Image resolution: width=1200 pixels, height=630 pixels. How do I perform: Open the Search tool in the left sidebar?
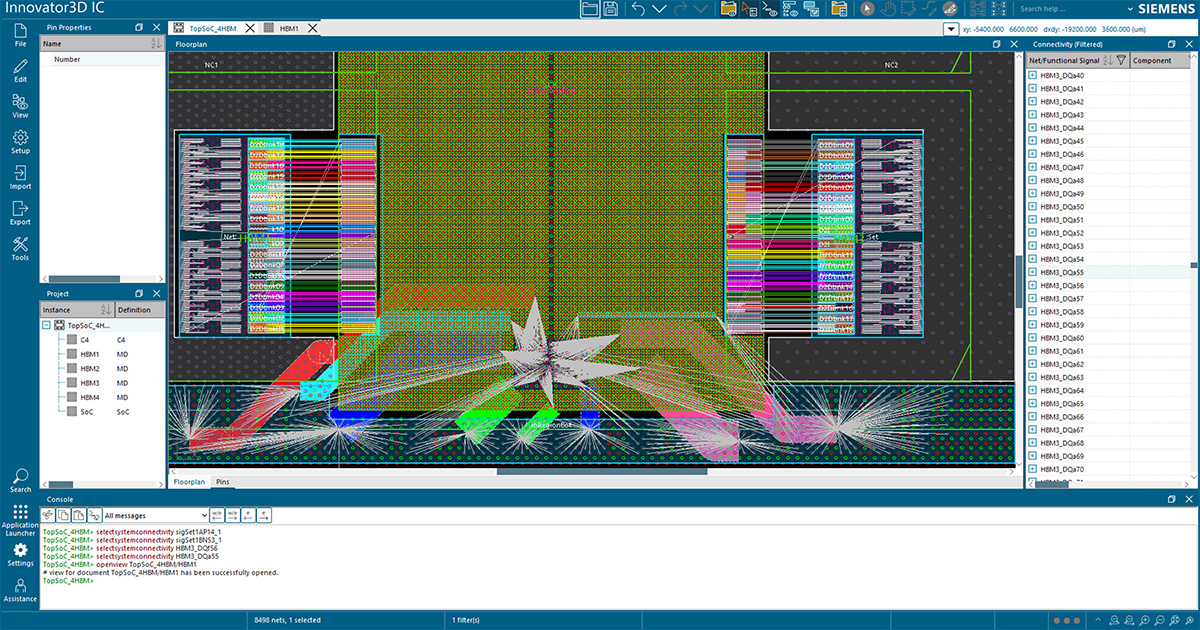pyautogui.click(x=20, y=481)
